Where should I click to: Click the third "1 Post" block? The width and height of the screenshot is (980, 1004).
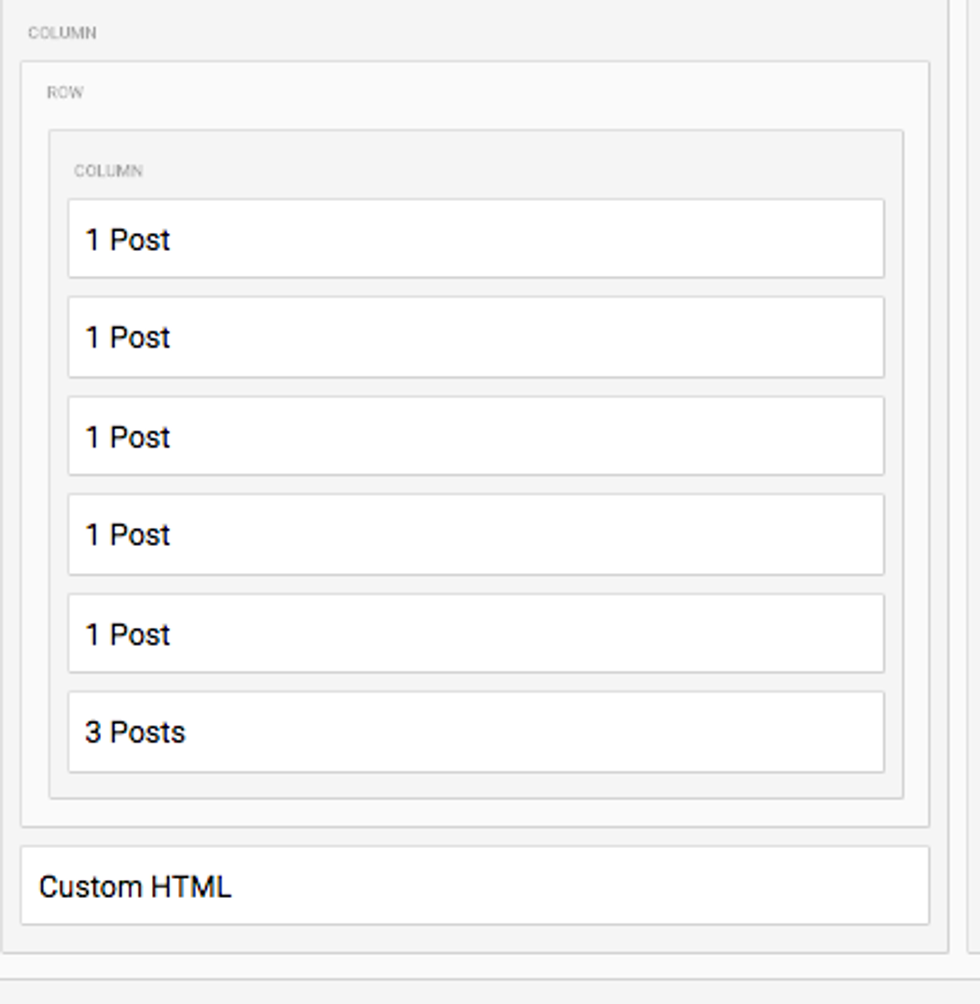[x=475, y=436]
